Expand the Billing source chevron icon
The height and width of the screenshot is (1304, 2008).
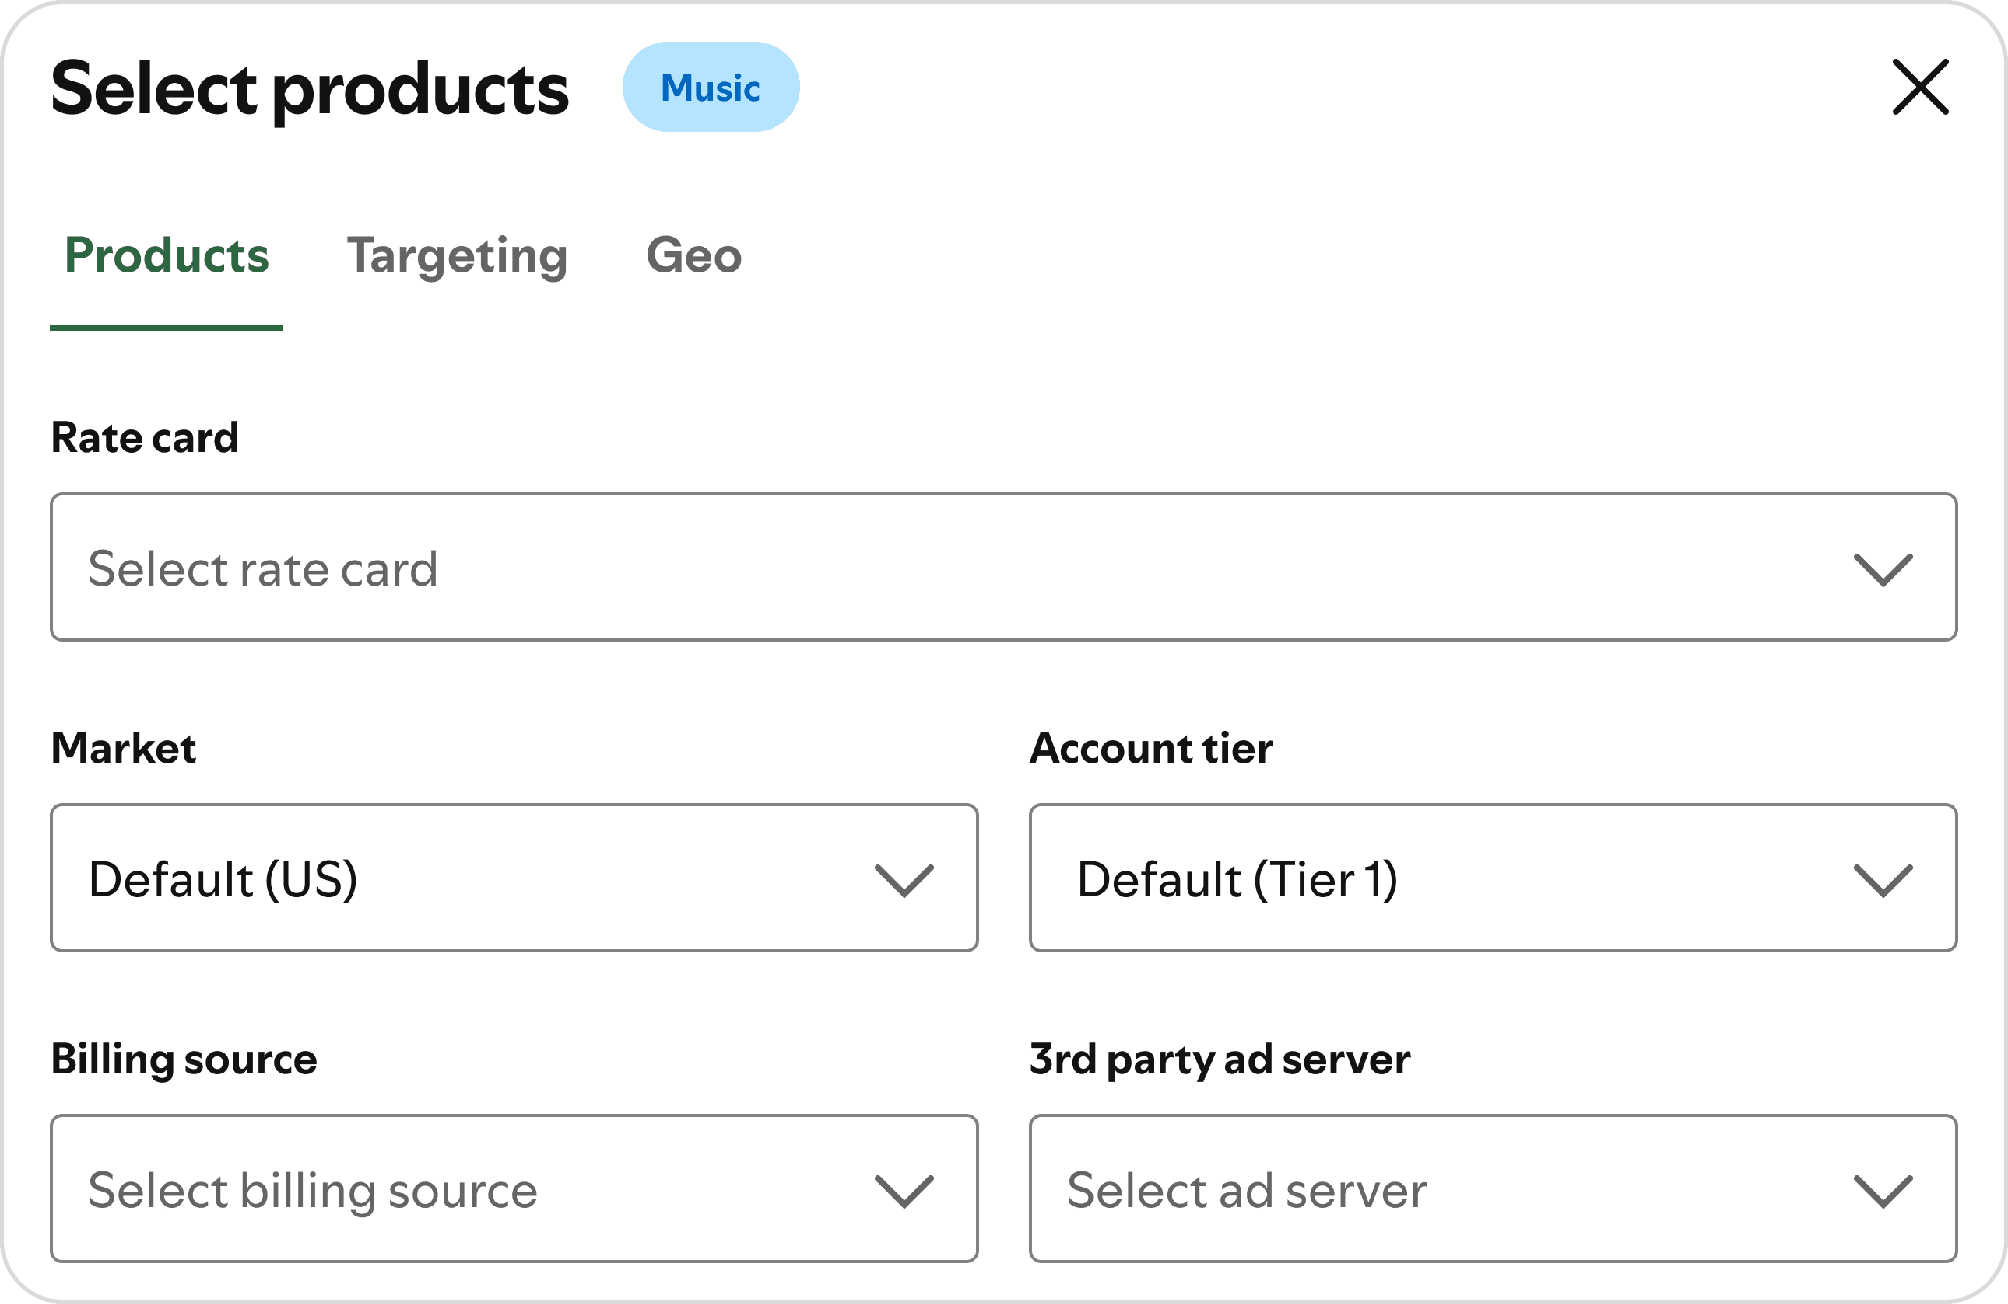[904, 1190]
